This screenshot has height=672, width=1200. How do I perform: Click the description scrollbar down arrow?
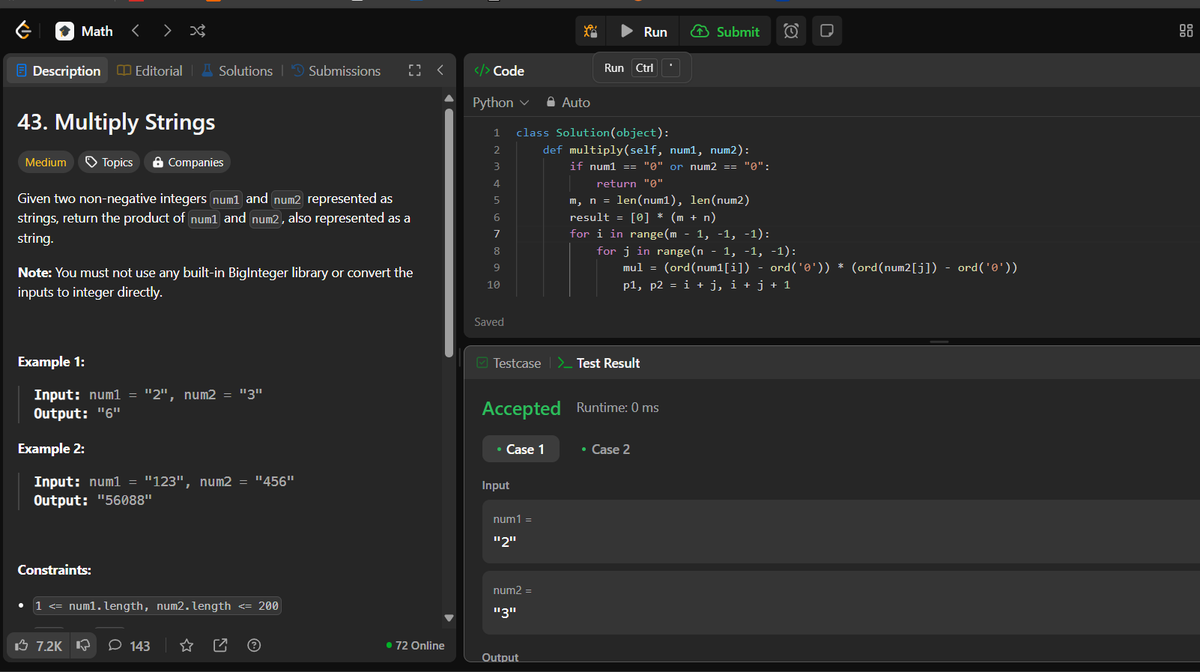(x=449, y=616)
